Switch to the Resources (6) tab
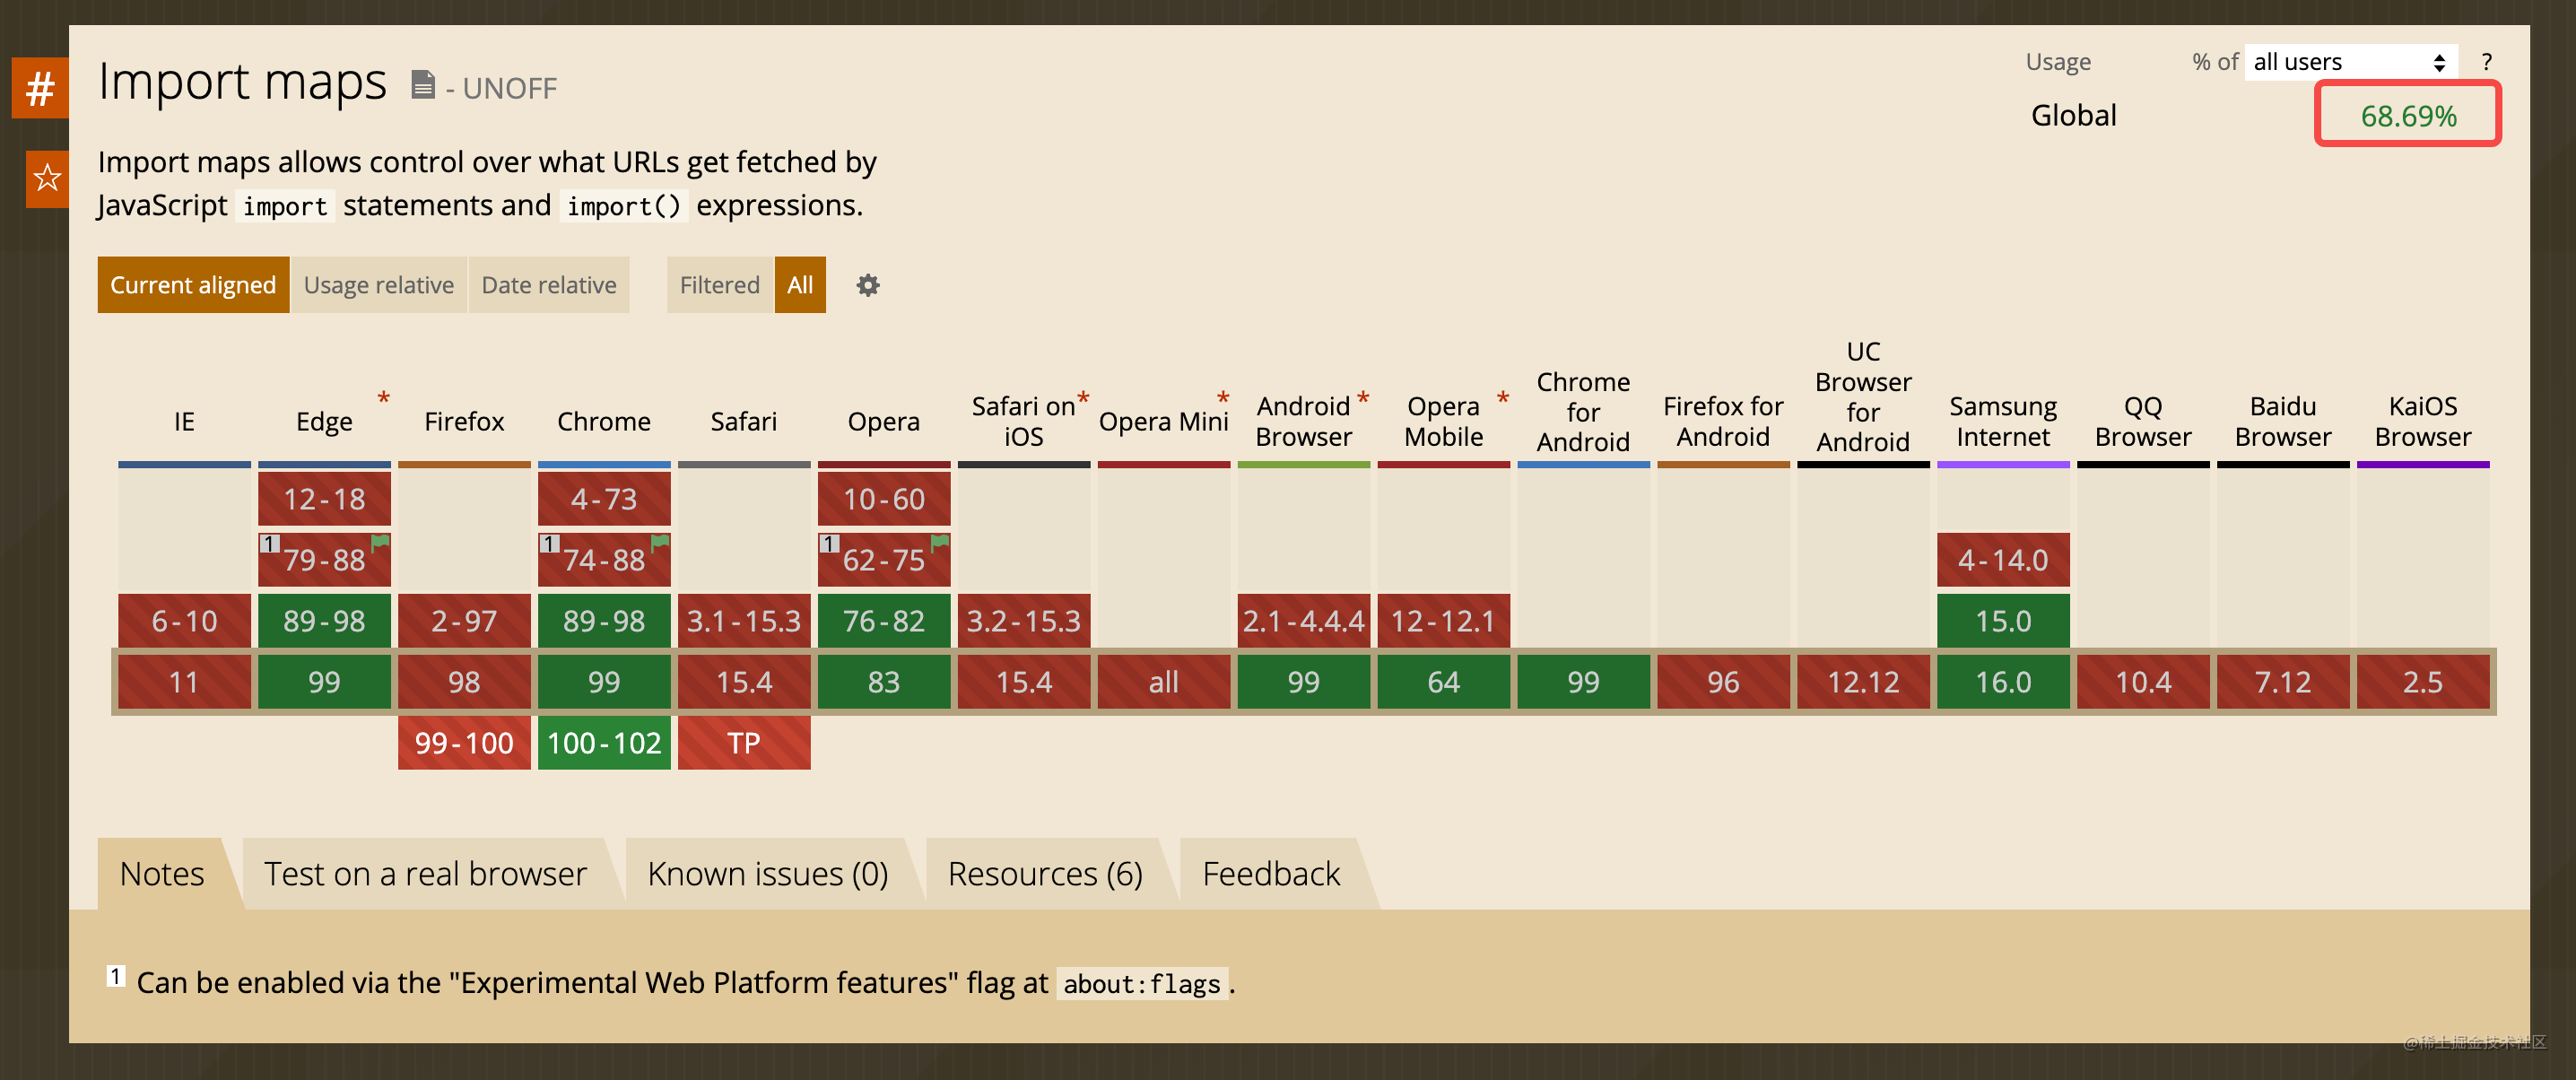 (1045, 874)
